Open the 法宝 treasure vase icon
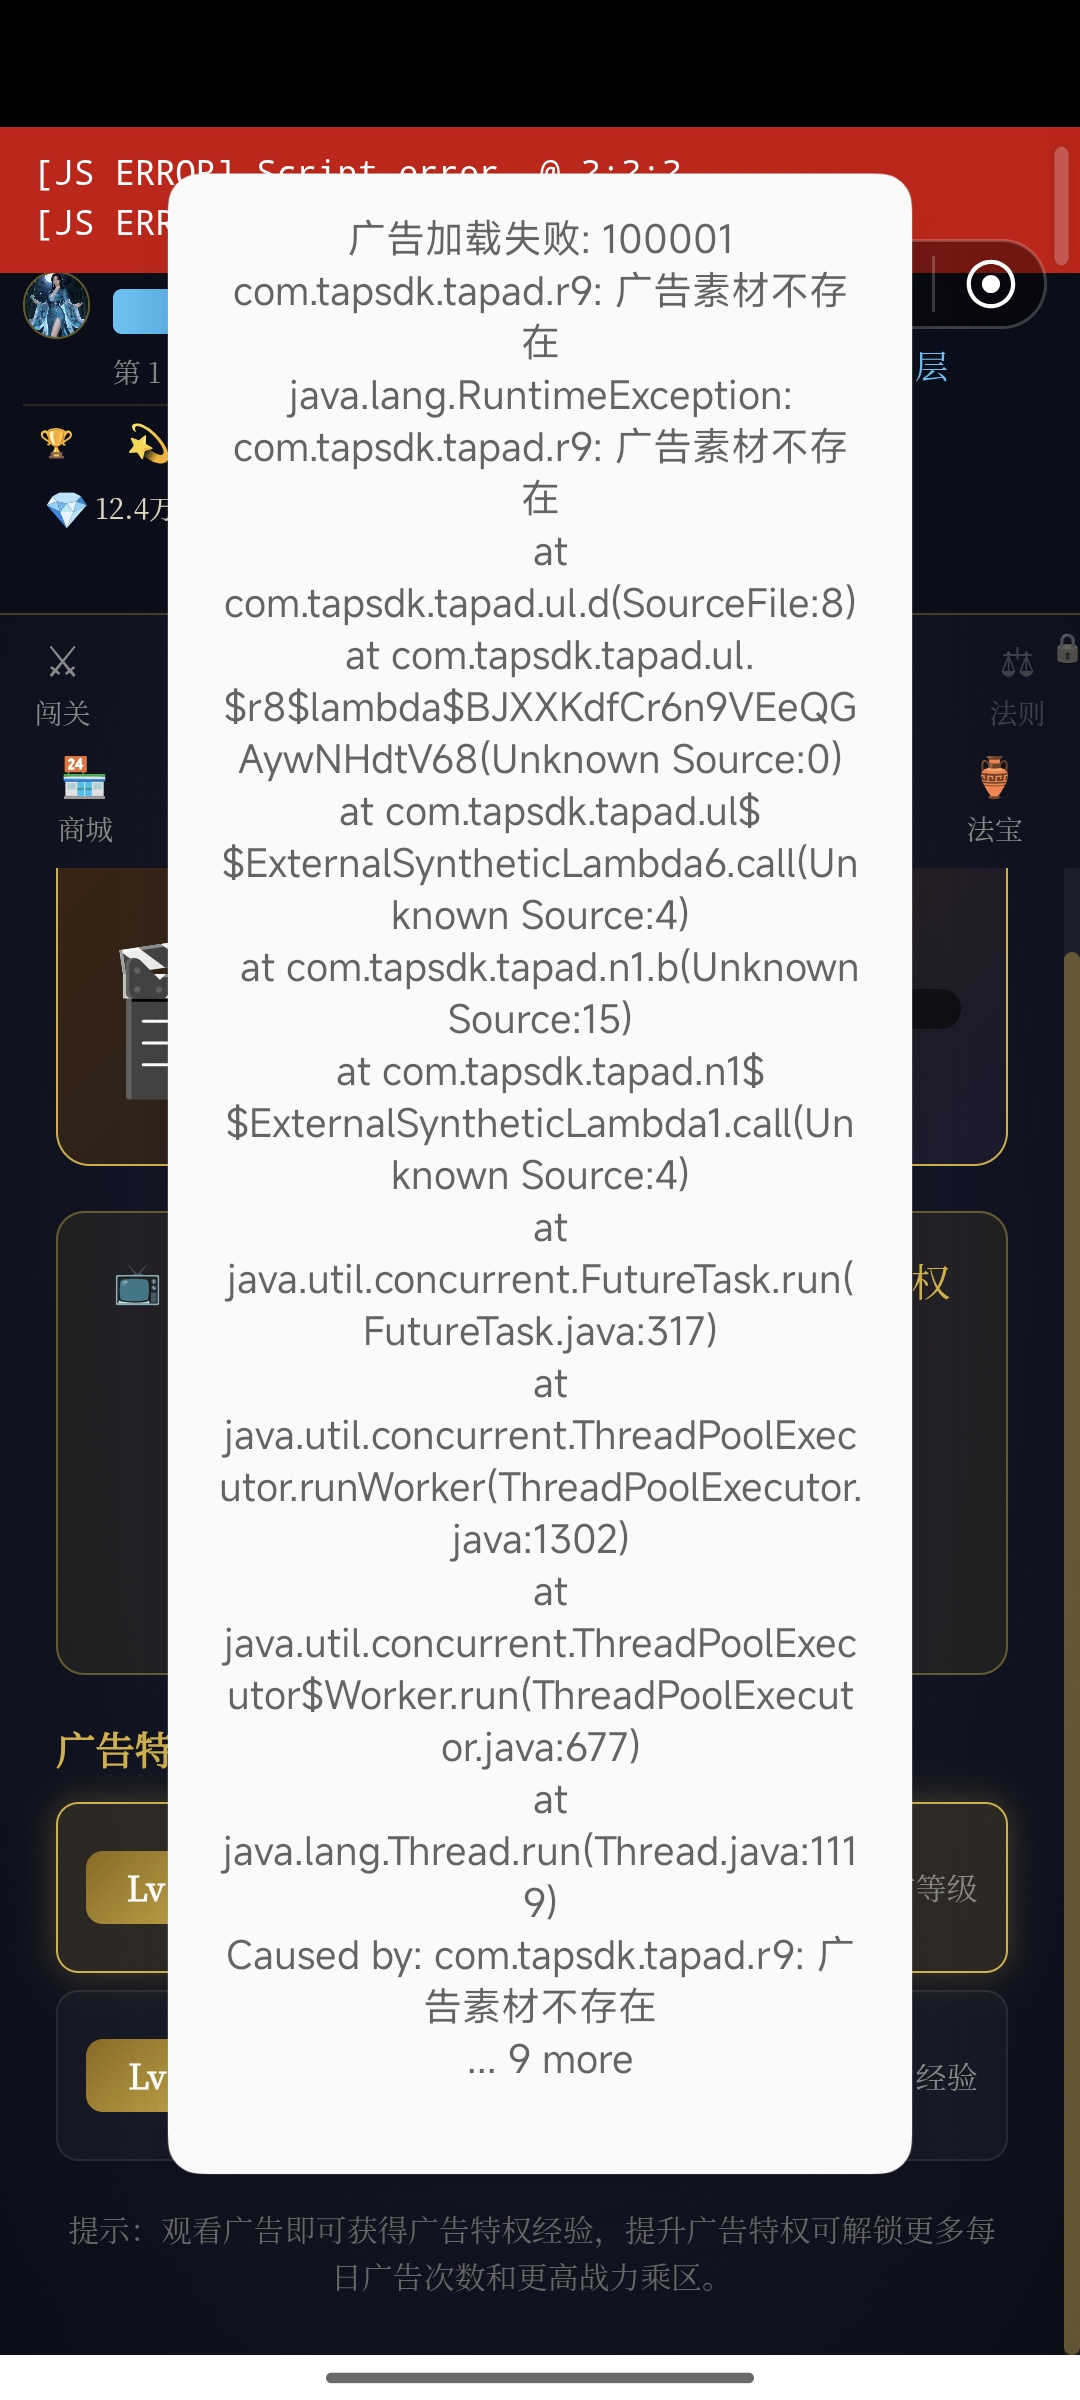Image resolution: width=1080 pixels, height=2400 pixels. (994, 778)
